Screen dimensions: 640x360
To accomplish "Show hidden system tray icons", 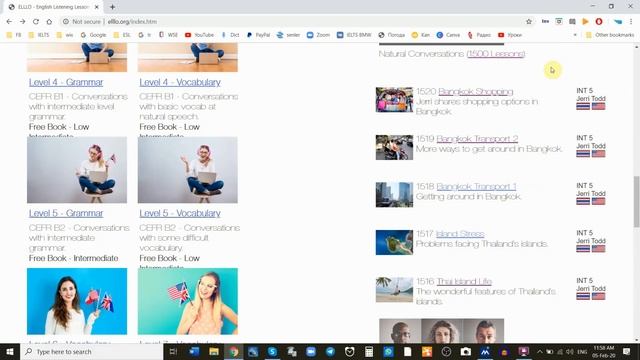I will click(540, 351).
